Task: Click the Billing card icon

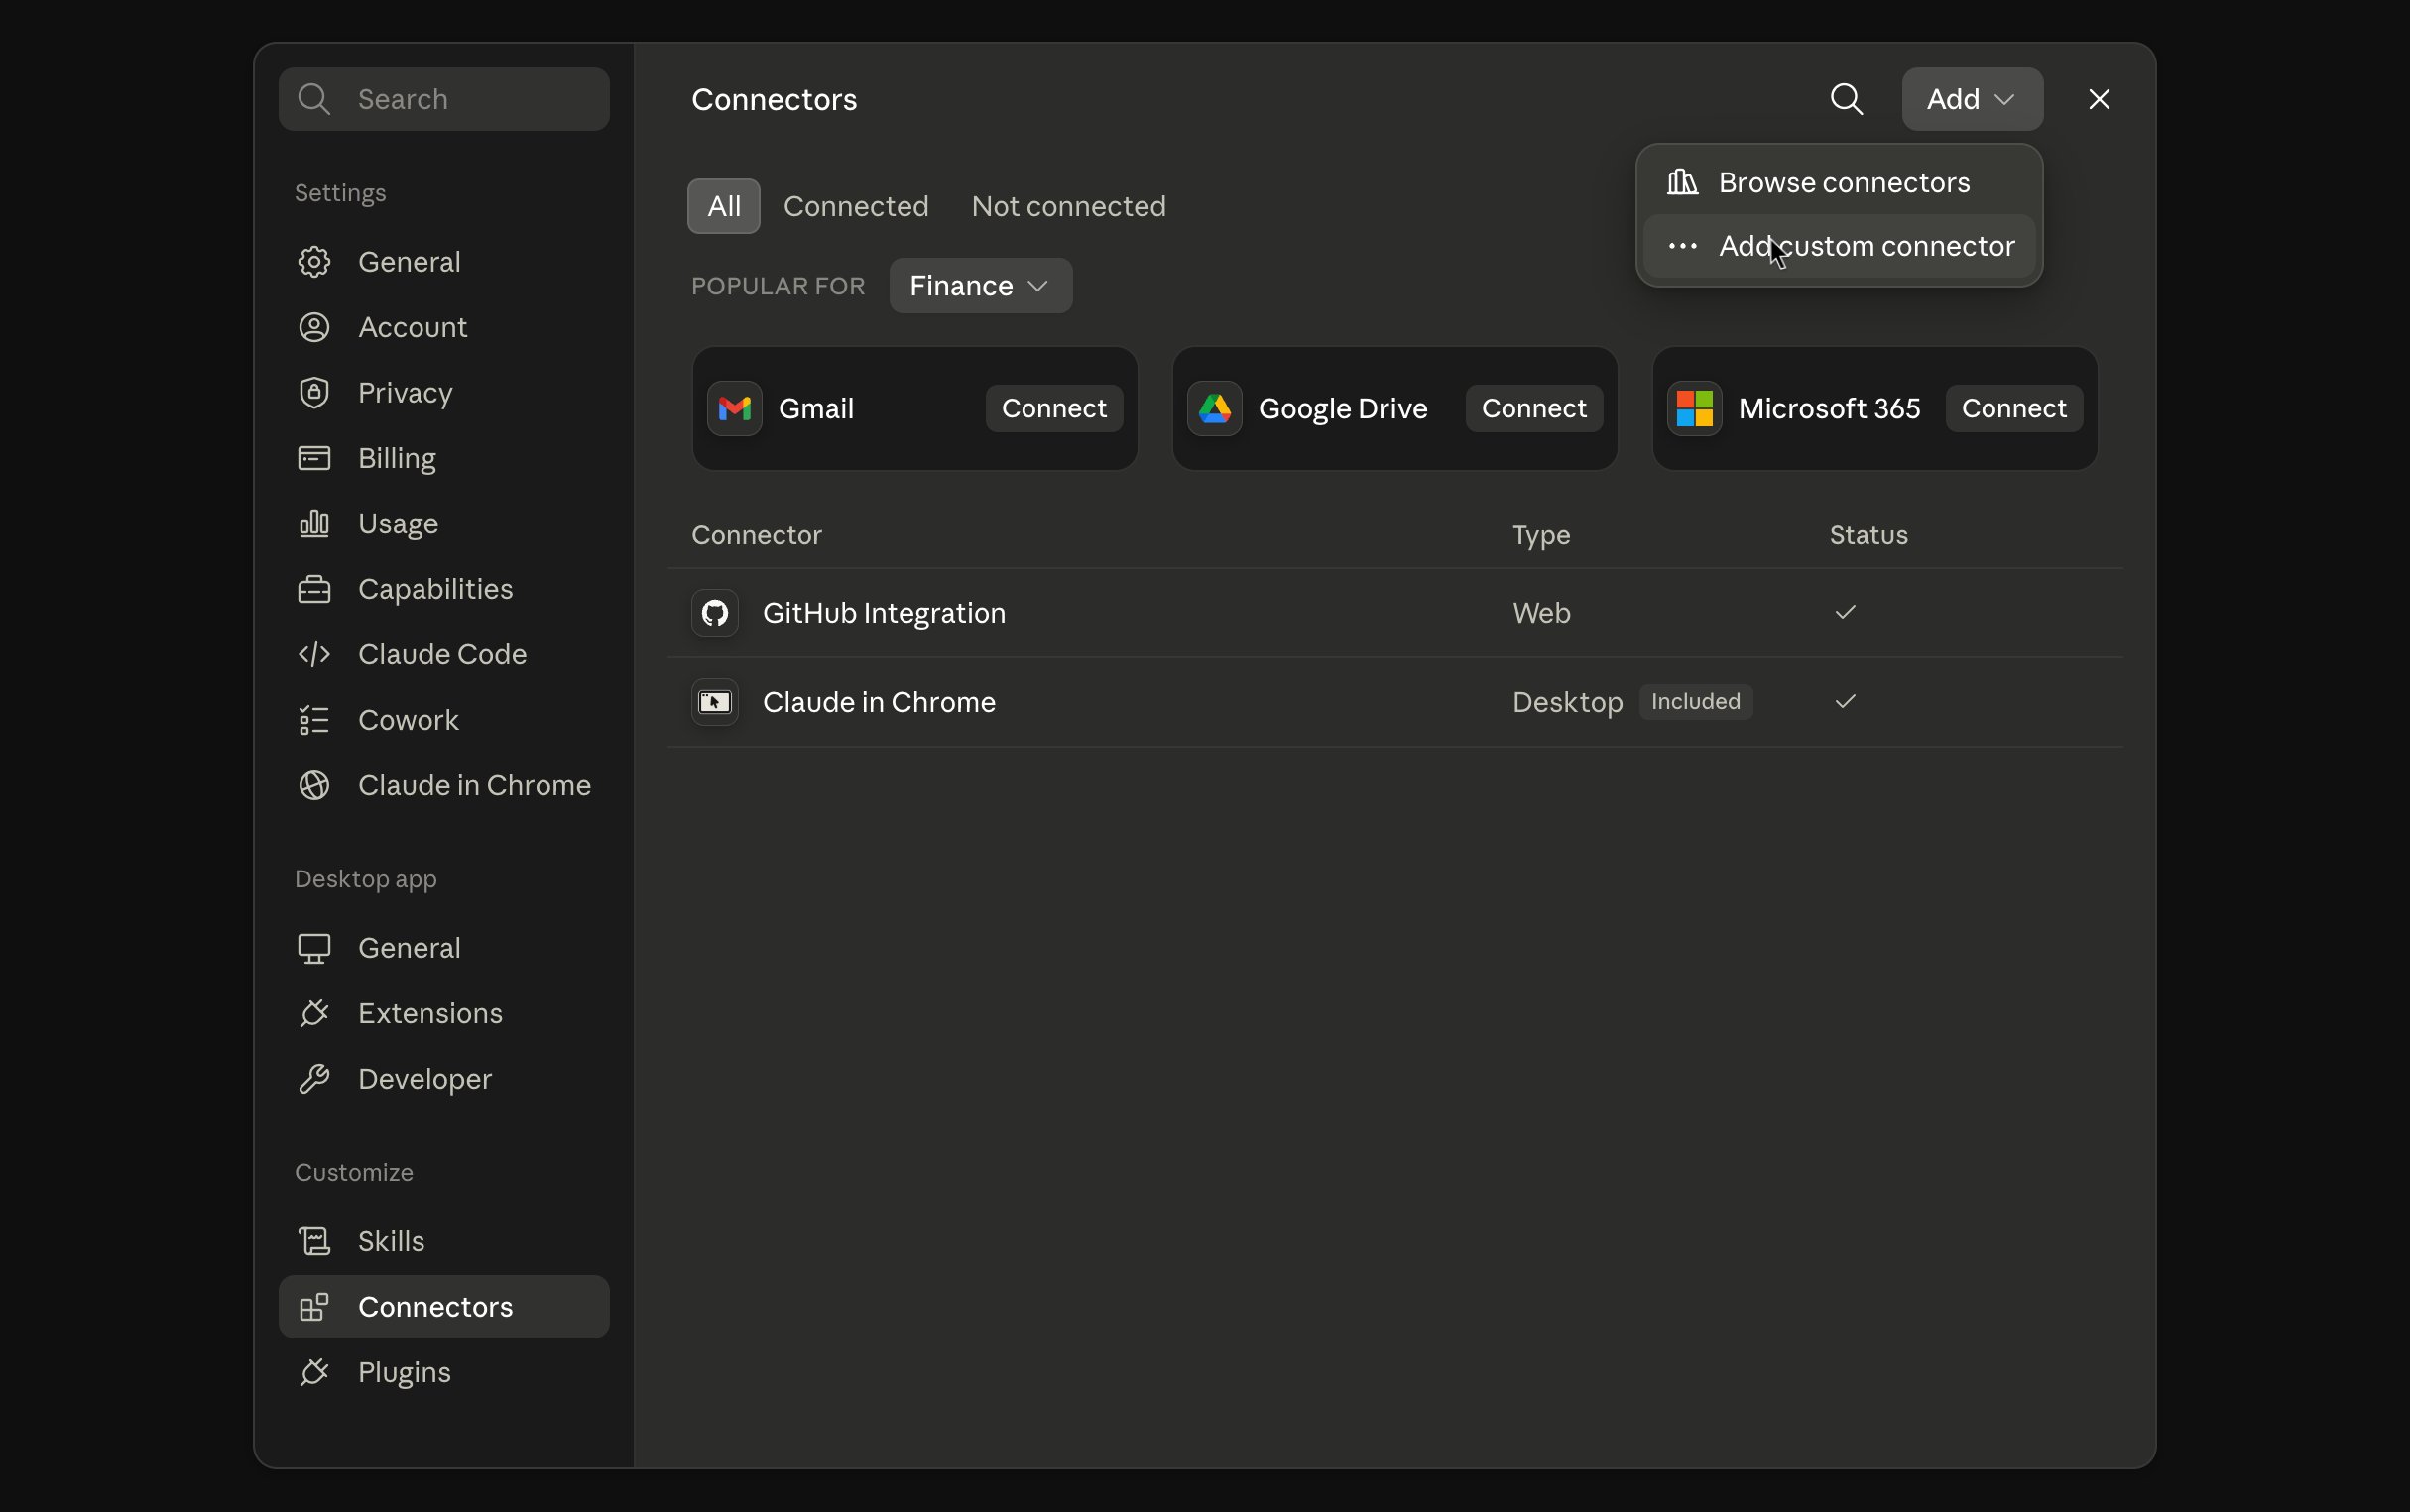Action: 314,458
